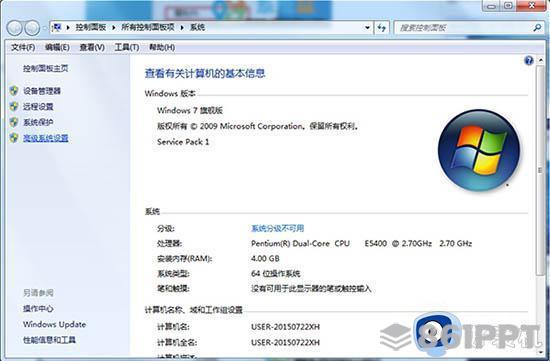Expand the address bar history dropdown arrow
Viewport: 550px width, 361px height.
tap(367, 27)
